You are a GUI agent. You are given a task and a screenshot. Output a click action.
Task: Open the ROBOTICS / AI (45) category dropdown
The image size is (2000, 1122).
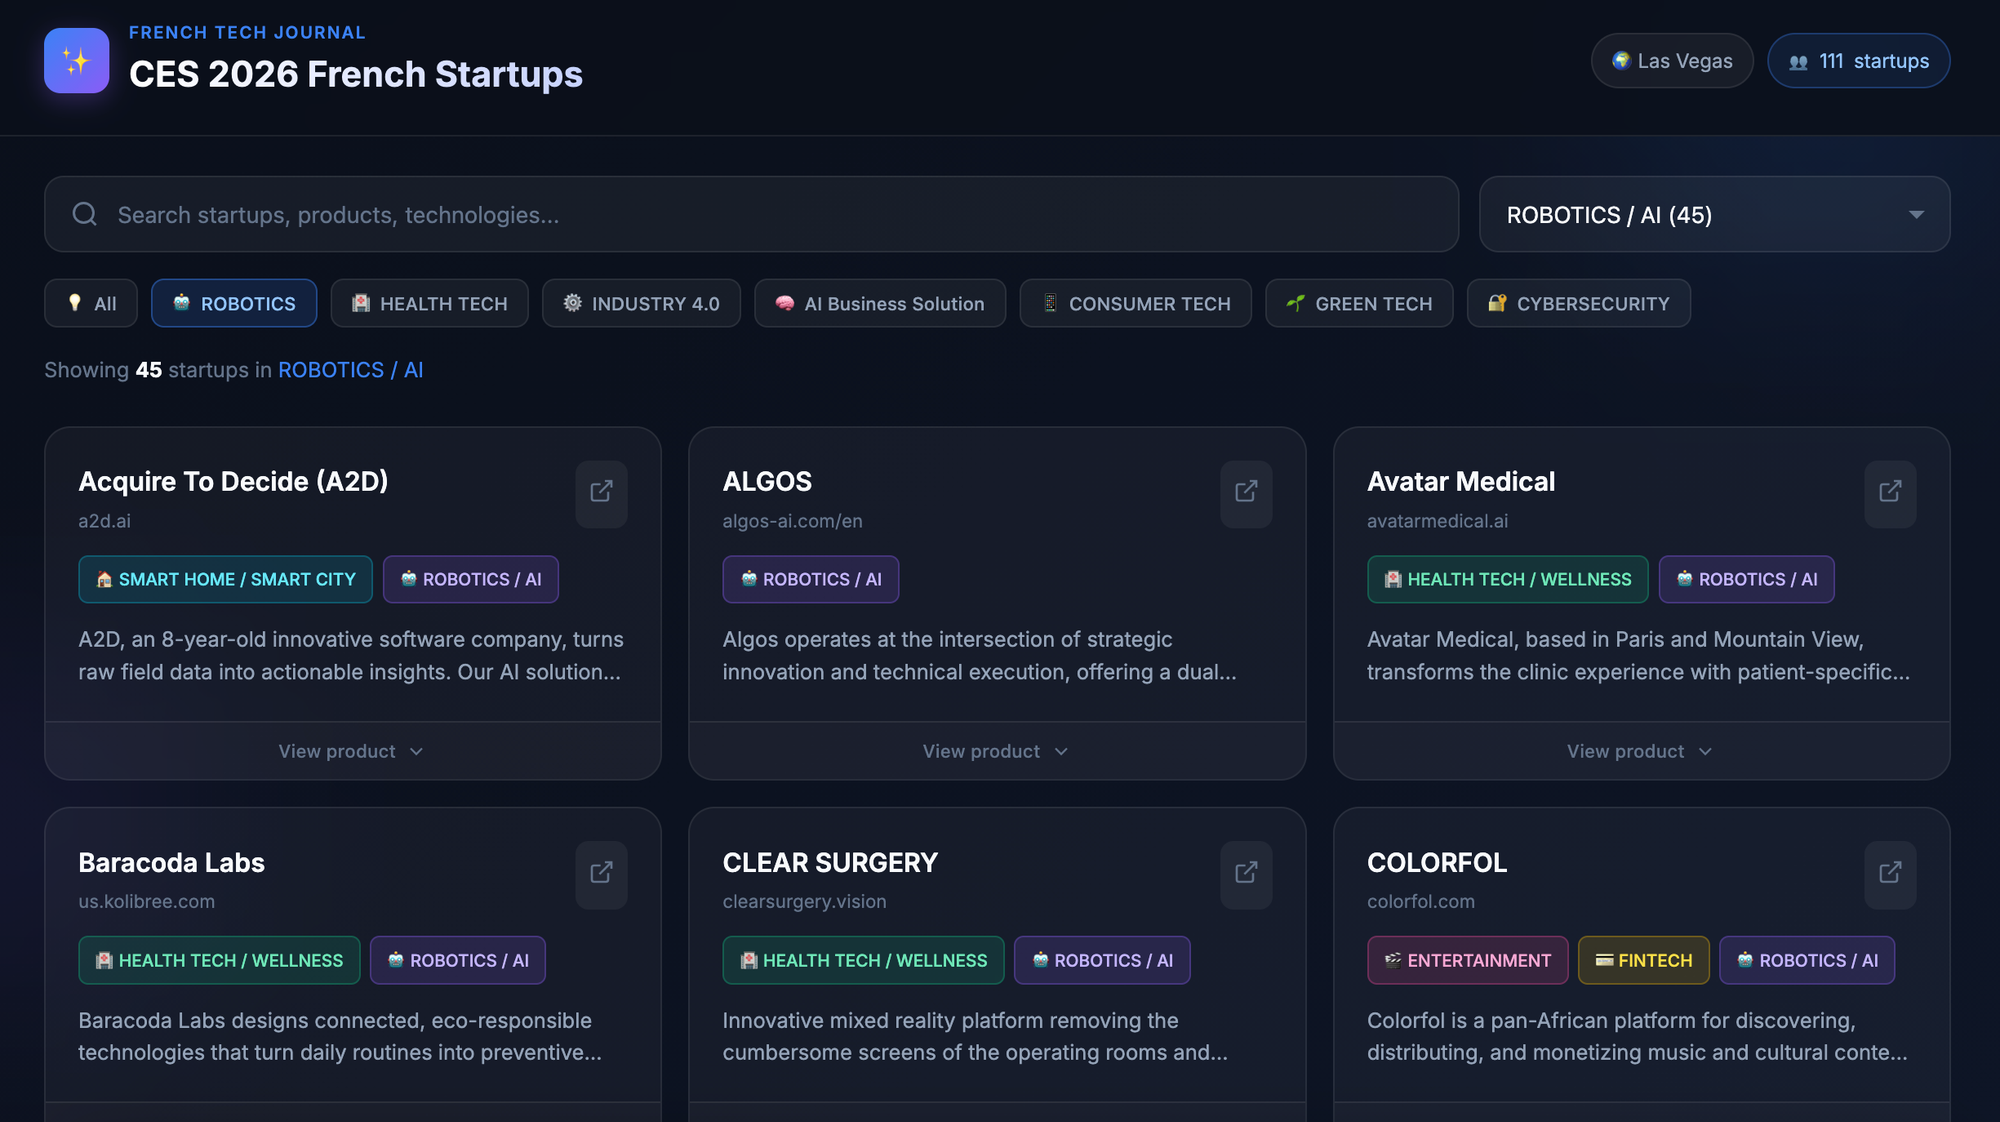coord(1714,215)
